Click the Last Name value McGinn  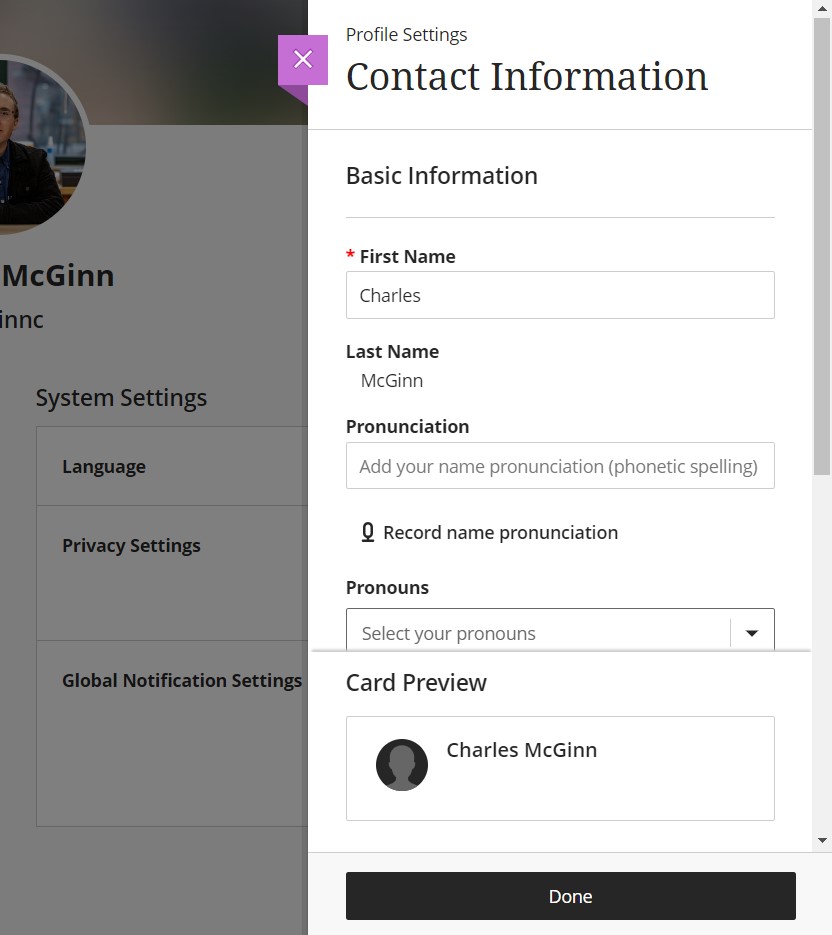point(392,380)
